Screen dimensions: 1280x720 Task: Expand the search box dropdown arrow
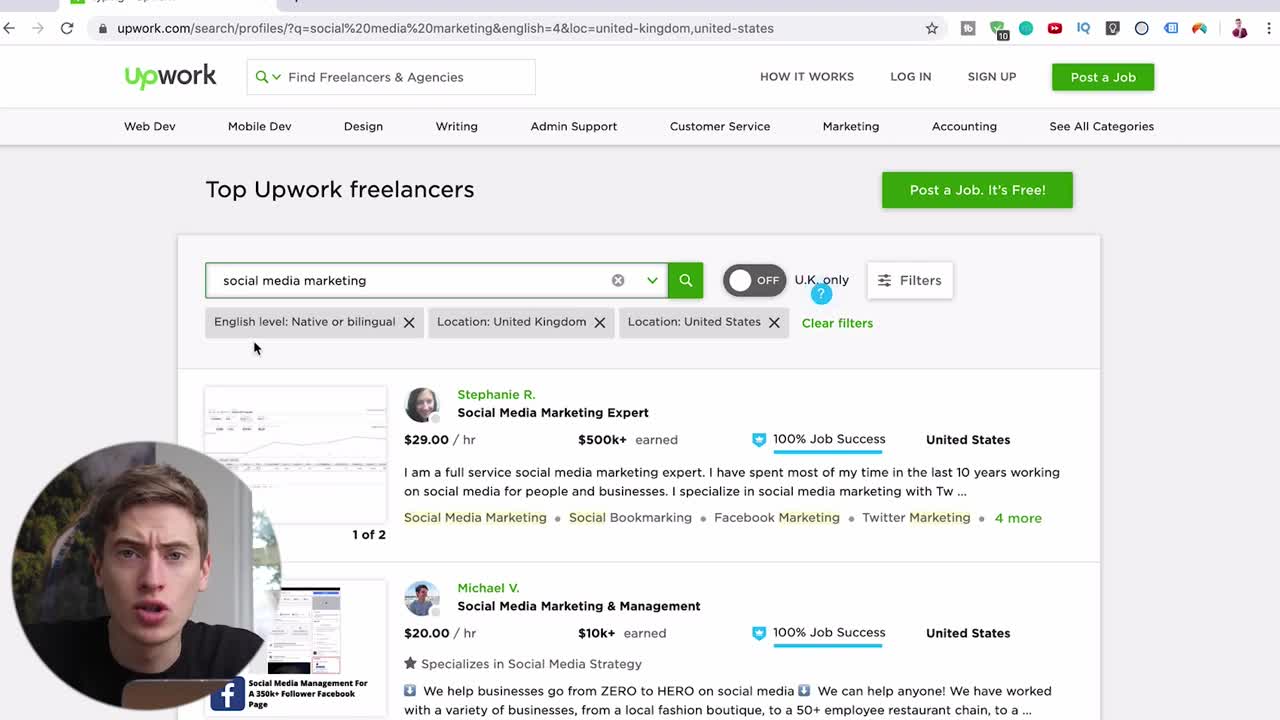point(652,280)
